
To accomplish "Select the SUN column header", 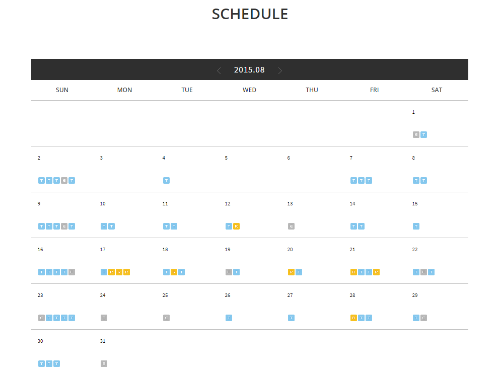I will [x=62, y=90].
